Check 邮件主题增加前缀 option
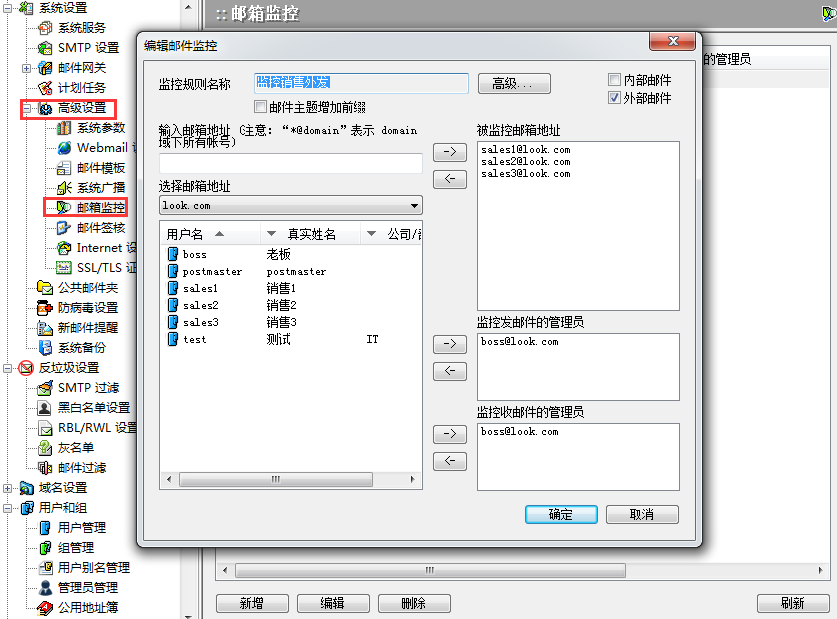Screen dimensions: 837x619 coord(259,106)
